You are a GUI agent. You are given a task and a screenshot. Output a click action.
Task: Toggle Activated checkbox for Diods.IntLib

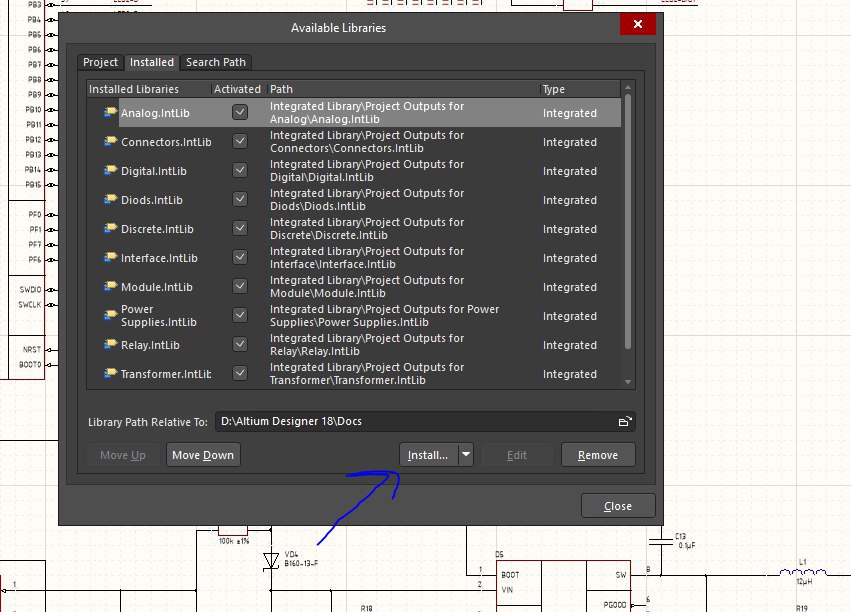(240, 199)
